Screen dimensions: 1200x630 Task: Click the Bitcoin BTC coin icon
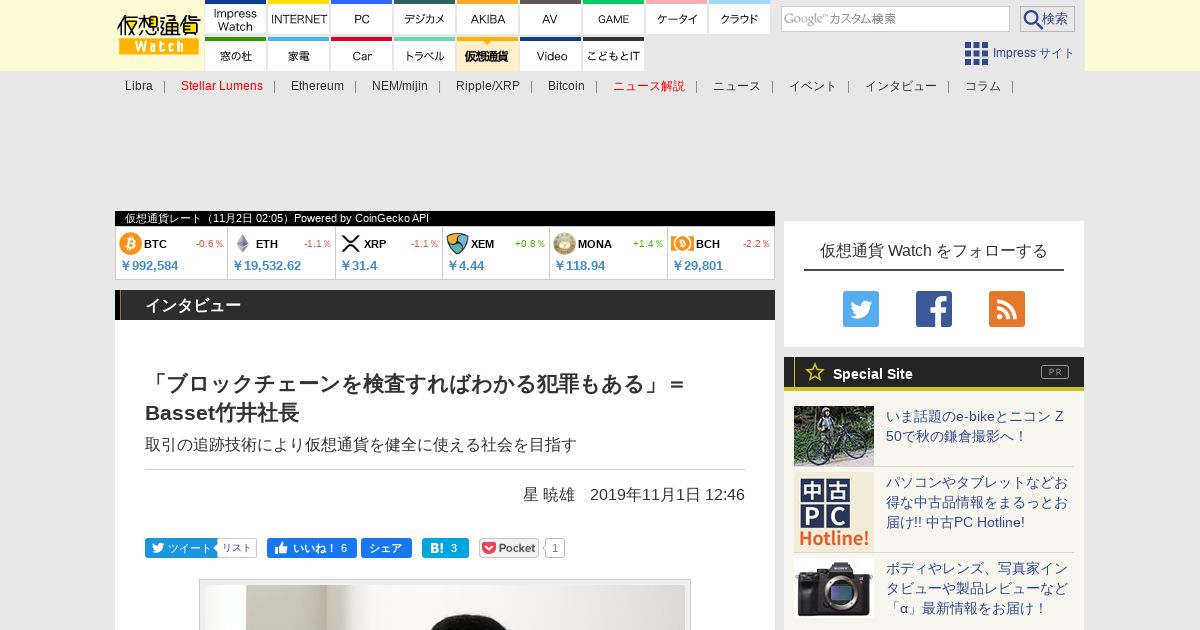tap(130, 244)
